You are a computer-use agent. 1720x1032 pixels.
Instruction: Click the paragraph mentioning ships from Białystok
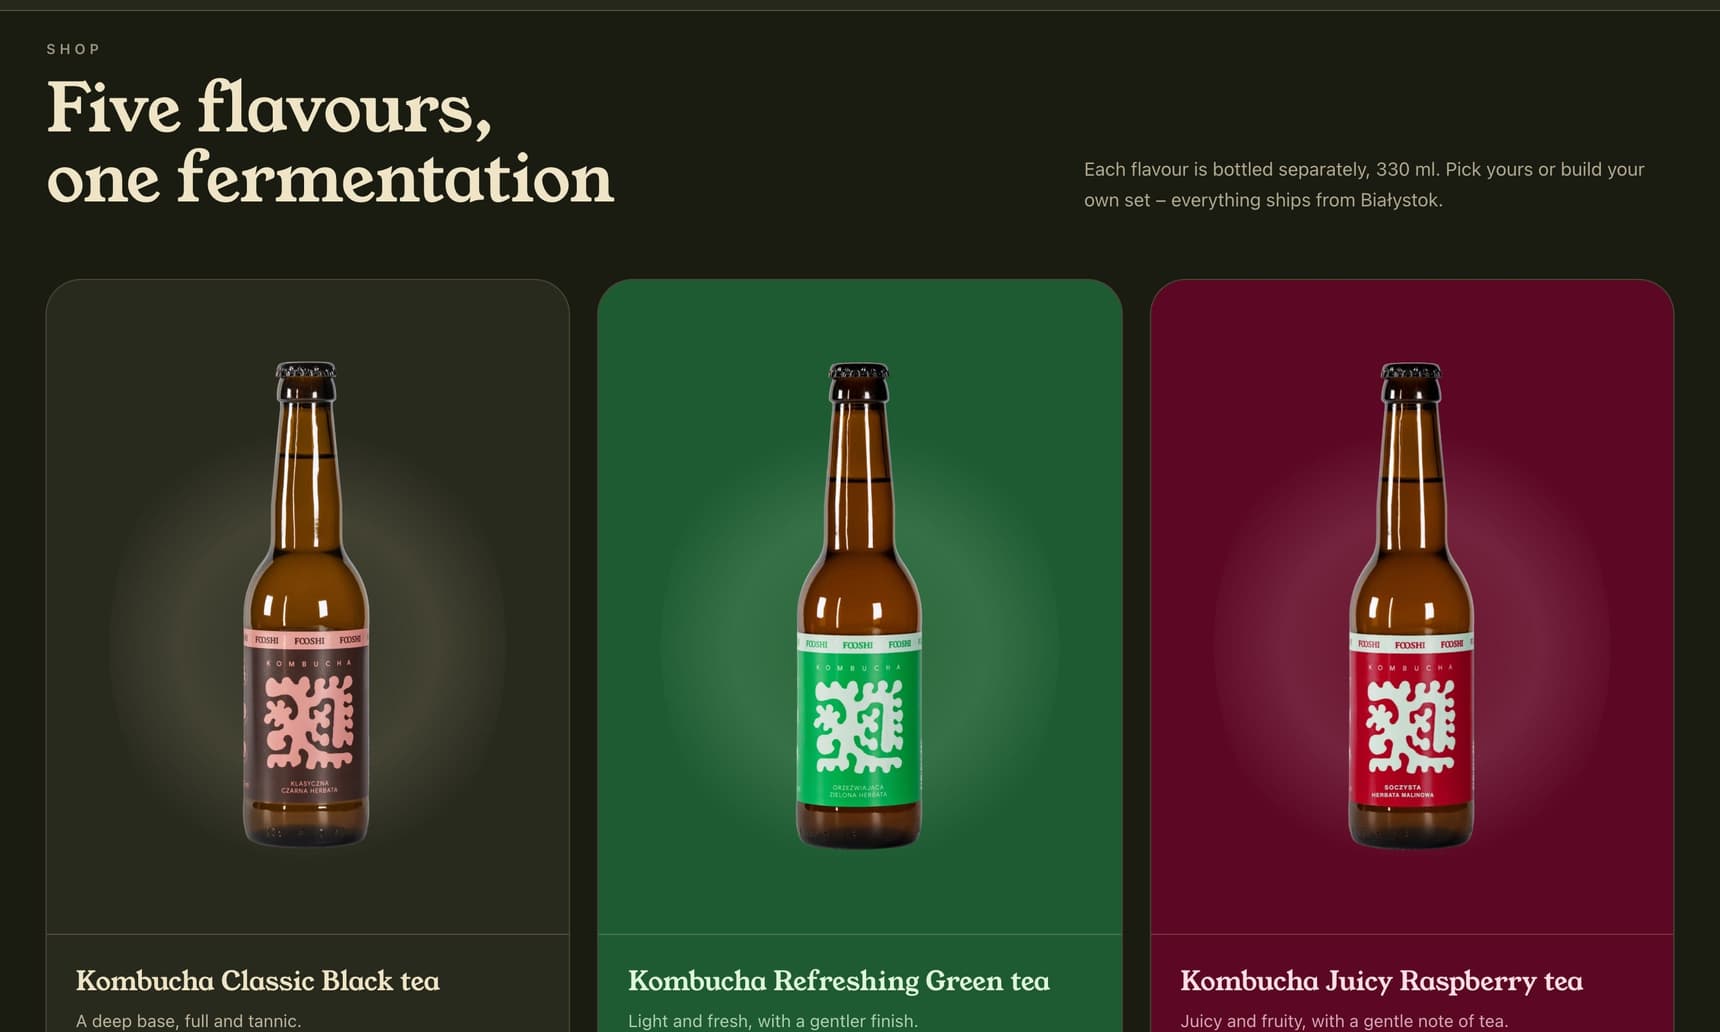1364,185
